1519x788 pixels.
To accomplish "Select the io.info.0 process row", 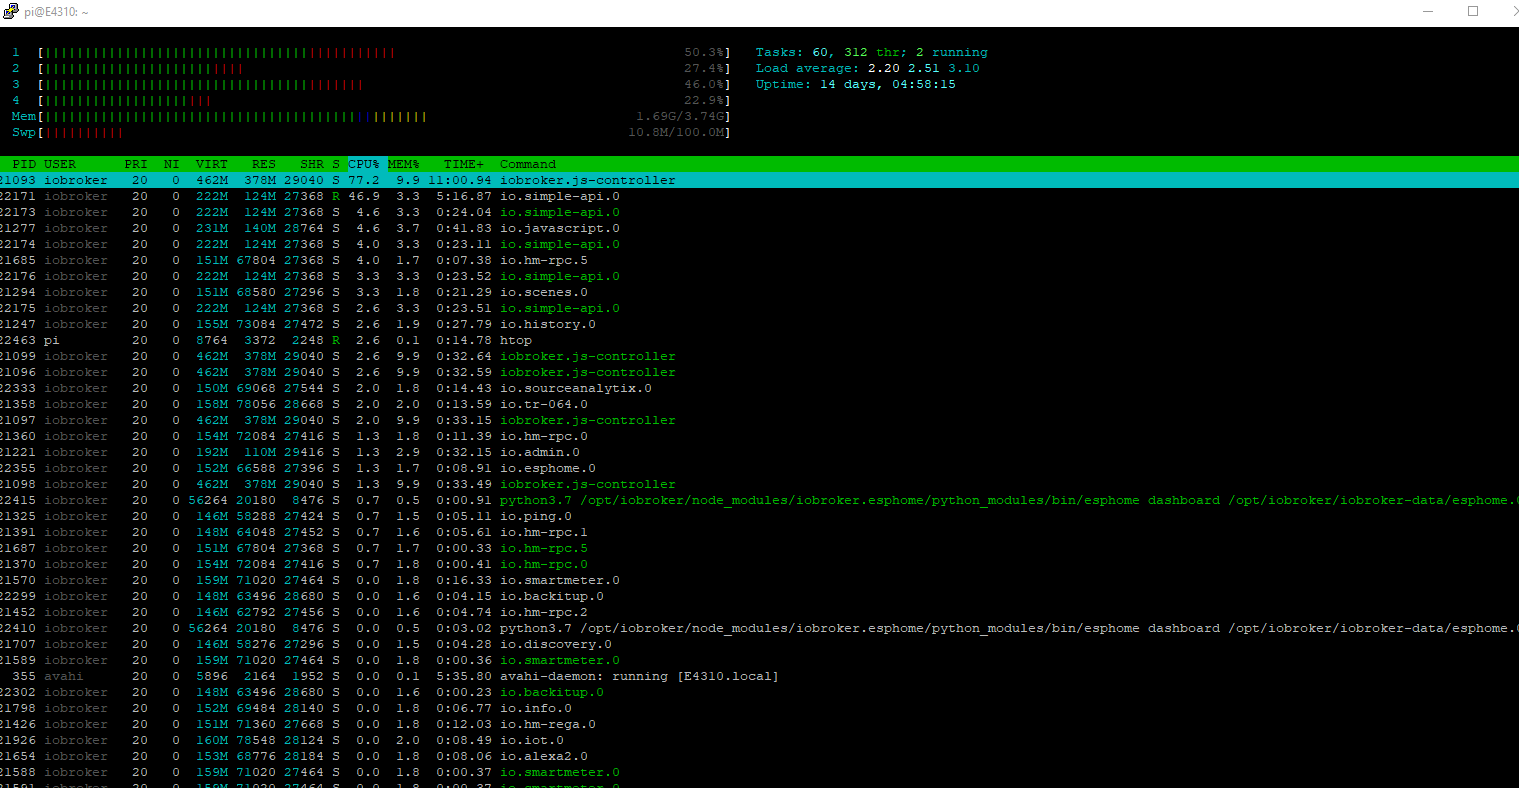I will point(759,708).
